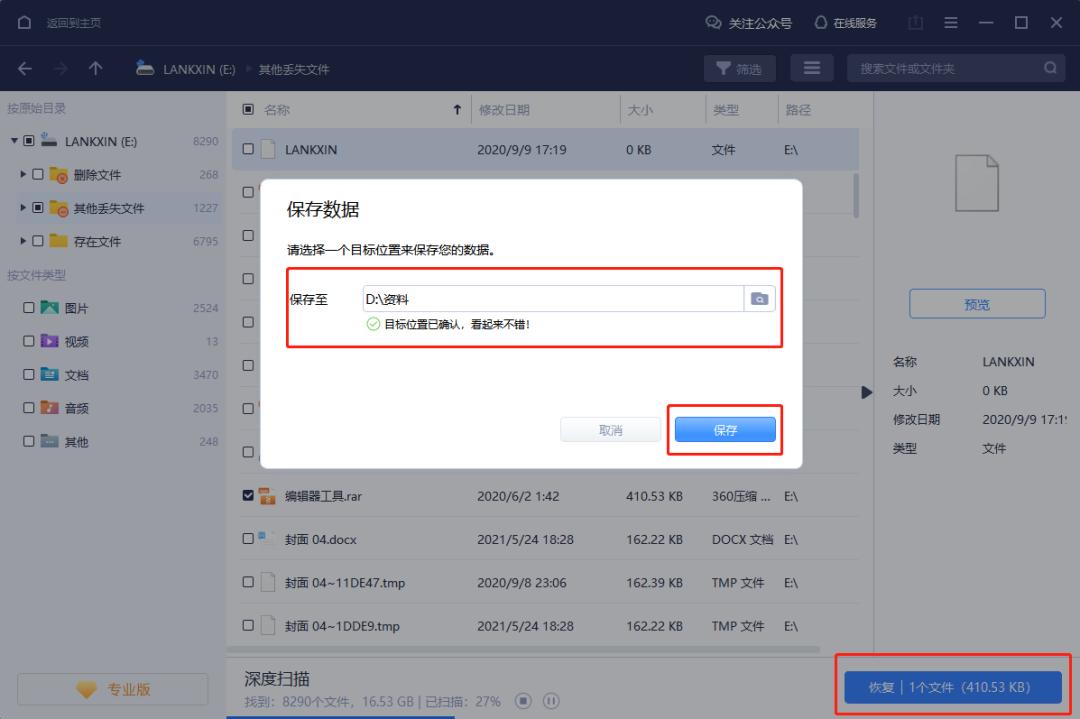Uncheck the 编辑器工具.rar file checkbox

click(250, 494)
